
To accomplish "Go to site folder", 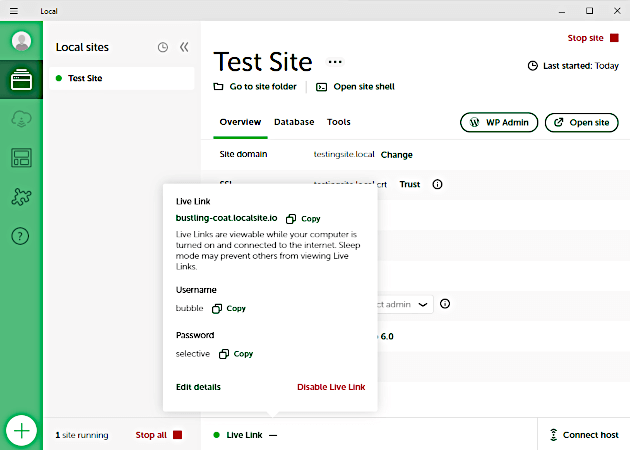I will pos(255,86).
